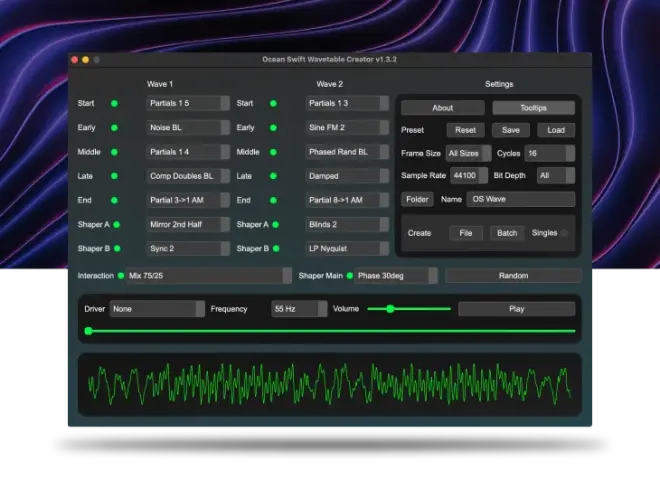660x488 pixels.
Task: Open the Cycles 16 dropdown
Action: click(x=549, y=153)
